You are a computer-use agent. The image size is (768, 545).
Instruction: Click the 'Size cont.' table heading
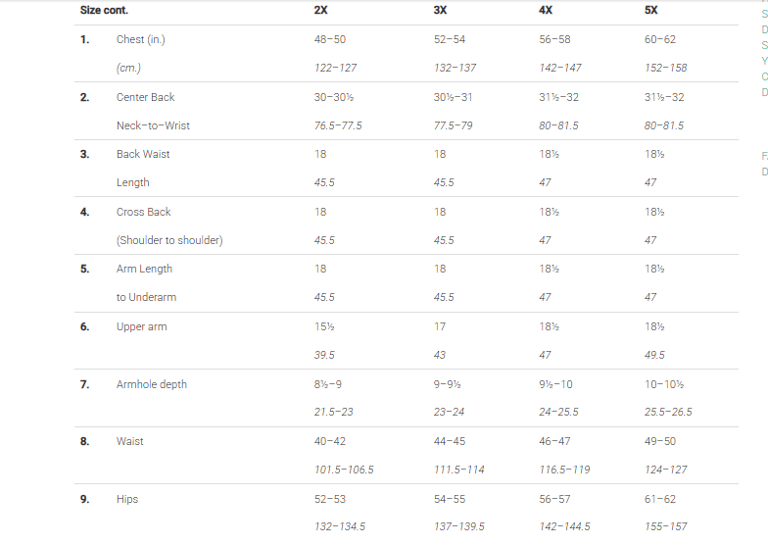click(104, 10)
